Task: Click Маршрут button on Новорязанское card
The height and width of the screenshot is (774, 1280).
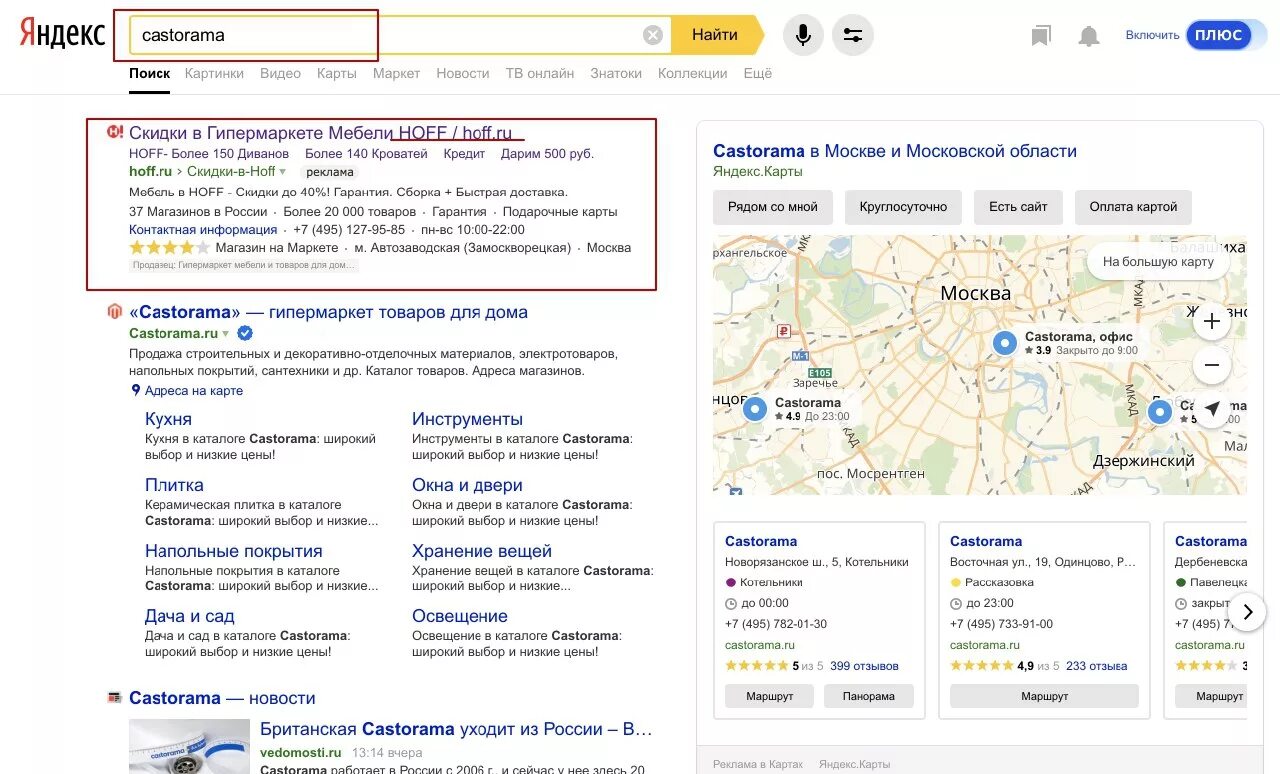Action: (769, 696)
